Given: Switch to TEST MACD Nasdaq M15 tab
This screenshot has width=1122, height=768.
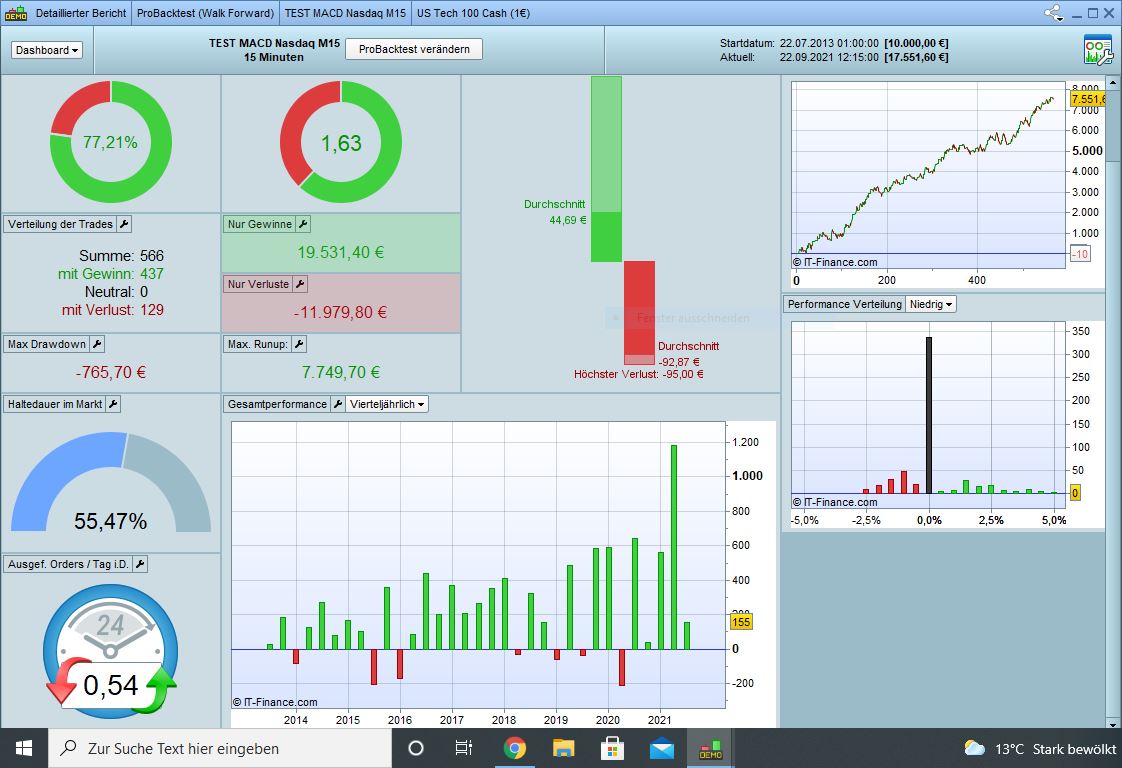Looking at the screenshot, I should click(345, 13).
